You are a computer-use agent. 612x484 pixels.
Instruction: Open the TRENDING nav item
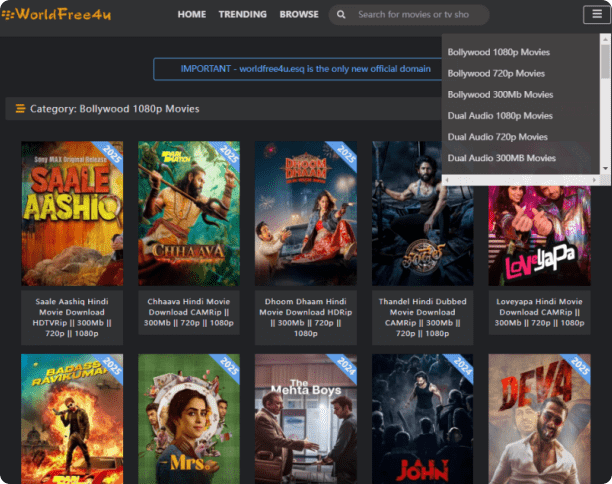click(x=243, y=15)
